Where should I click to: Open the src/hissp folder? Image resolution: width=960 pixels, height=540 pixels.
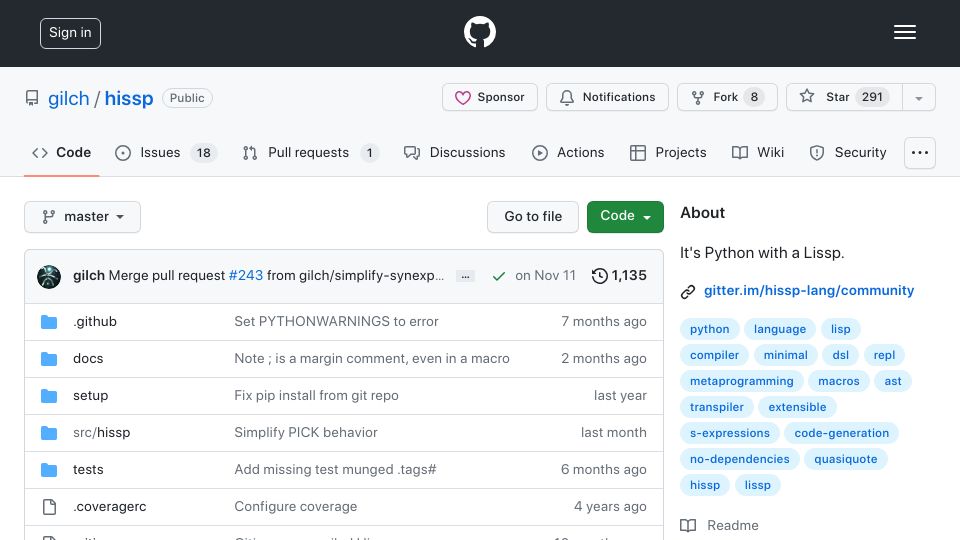coord(102,432)
